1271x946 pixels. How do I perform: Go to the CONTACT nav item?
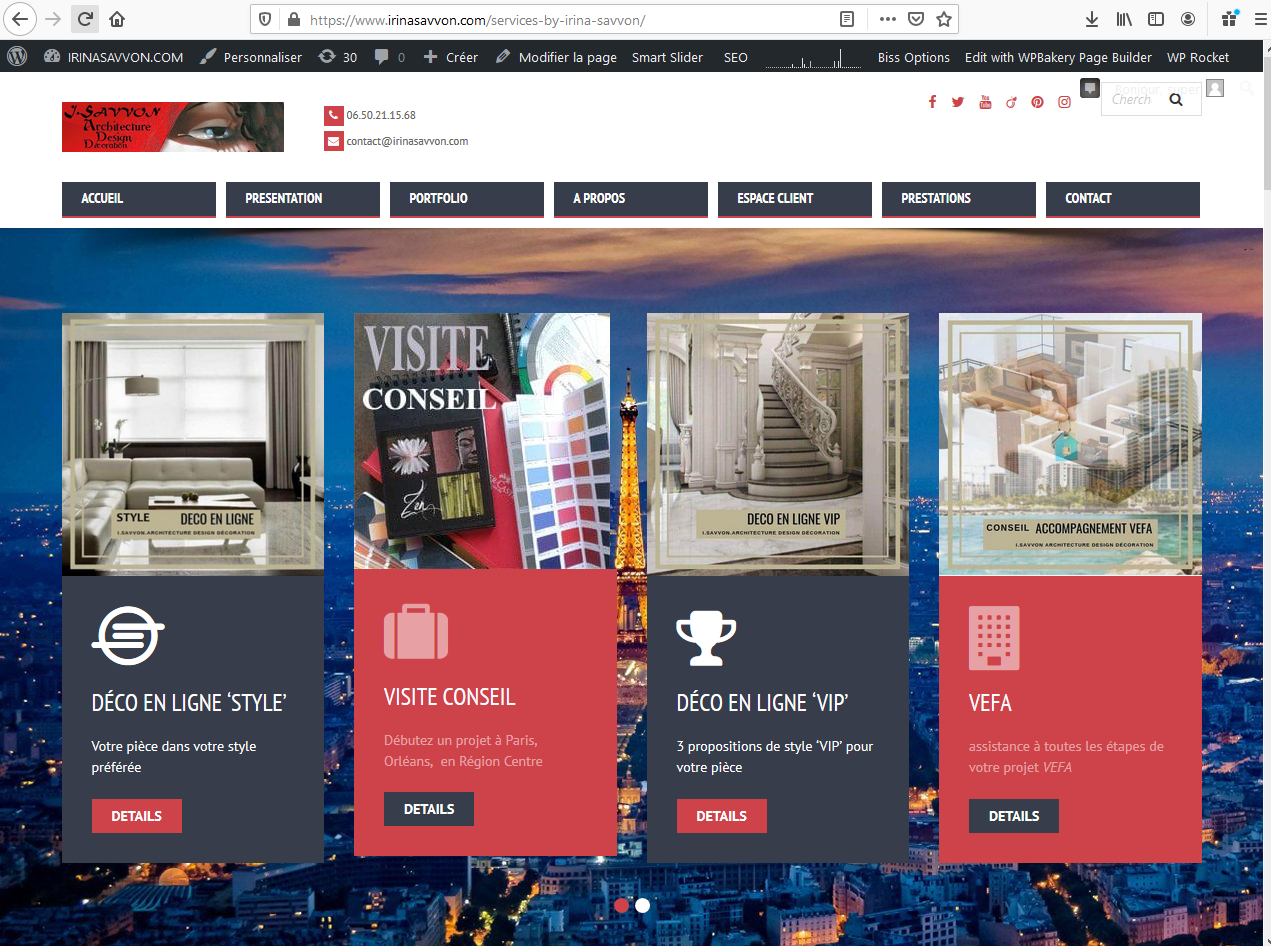tap(1123, 199)
